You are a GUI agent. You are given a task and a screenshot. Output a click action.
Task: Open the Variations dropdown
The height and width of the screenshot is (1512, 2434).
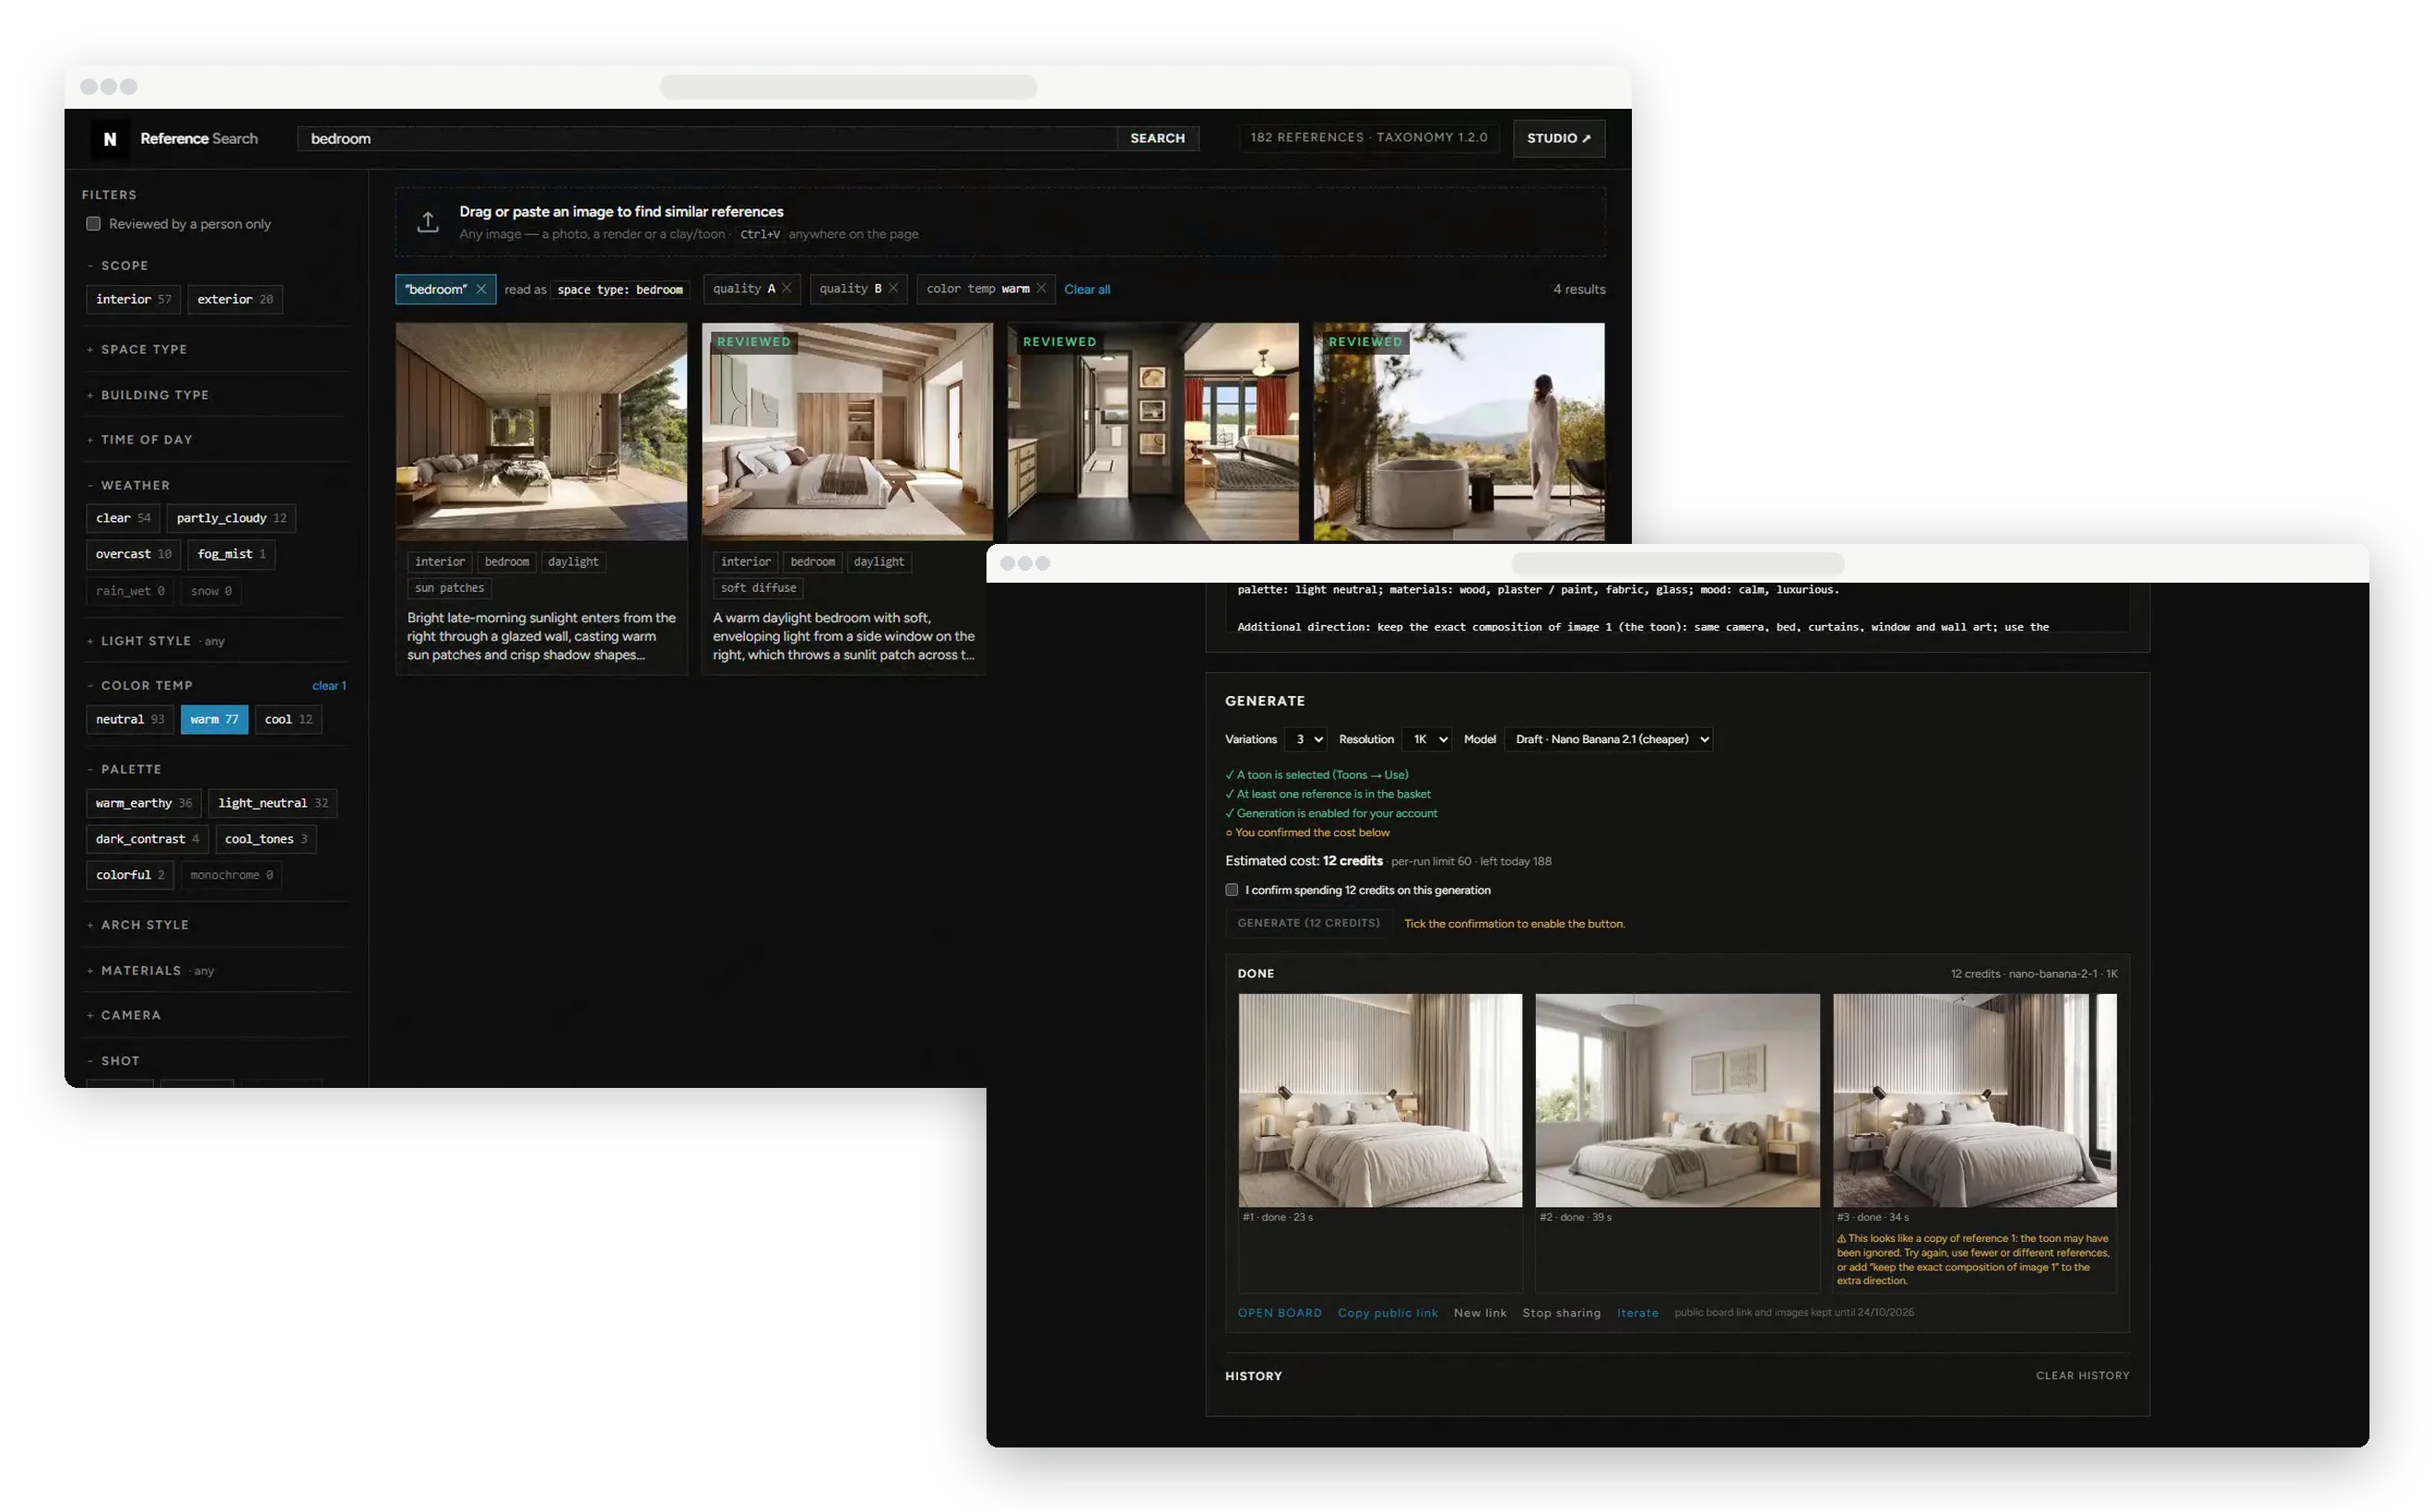pos(1305,739)
